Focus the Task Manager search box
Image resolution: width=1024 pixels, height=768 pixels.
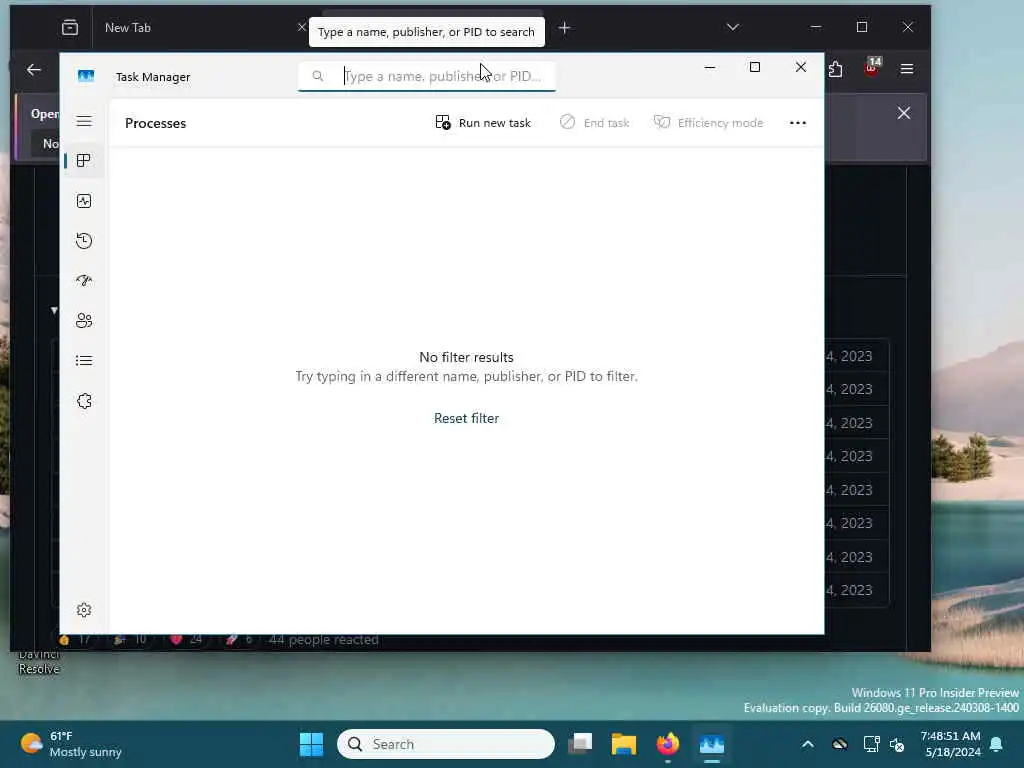427,76
